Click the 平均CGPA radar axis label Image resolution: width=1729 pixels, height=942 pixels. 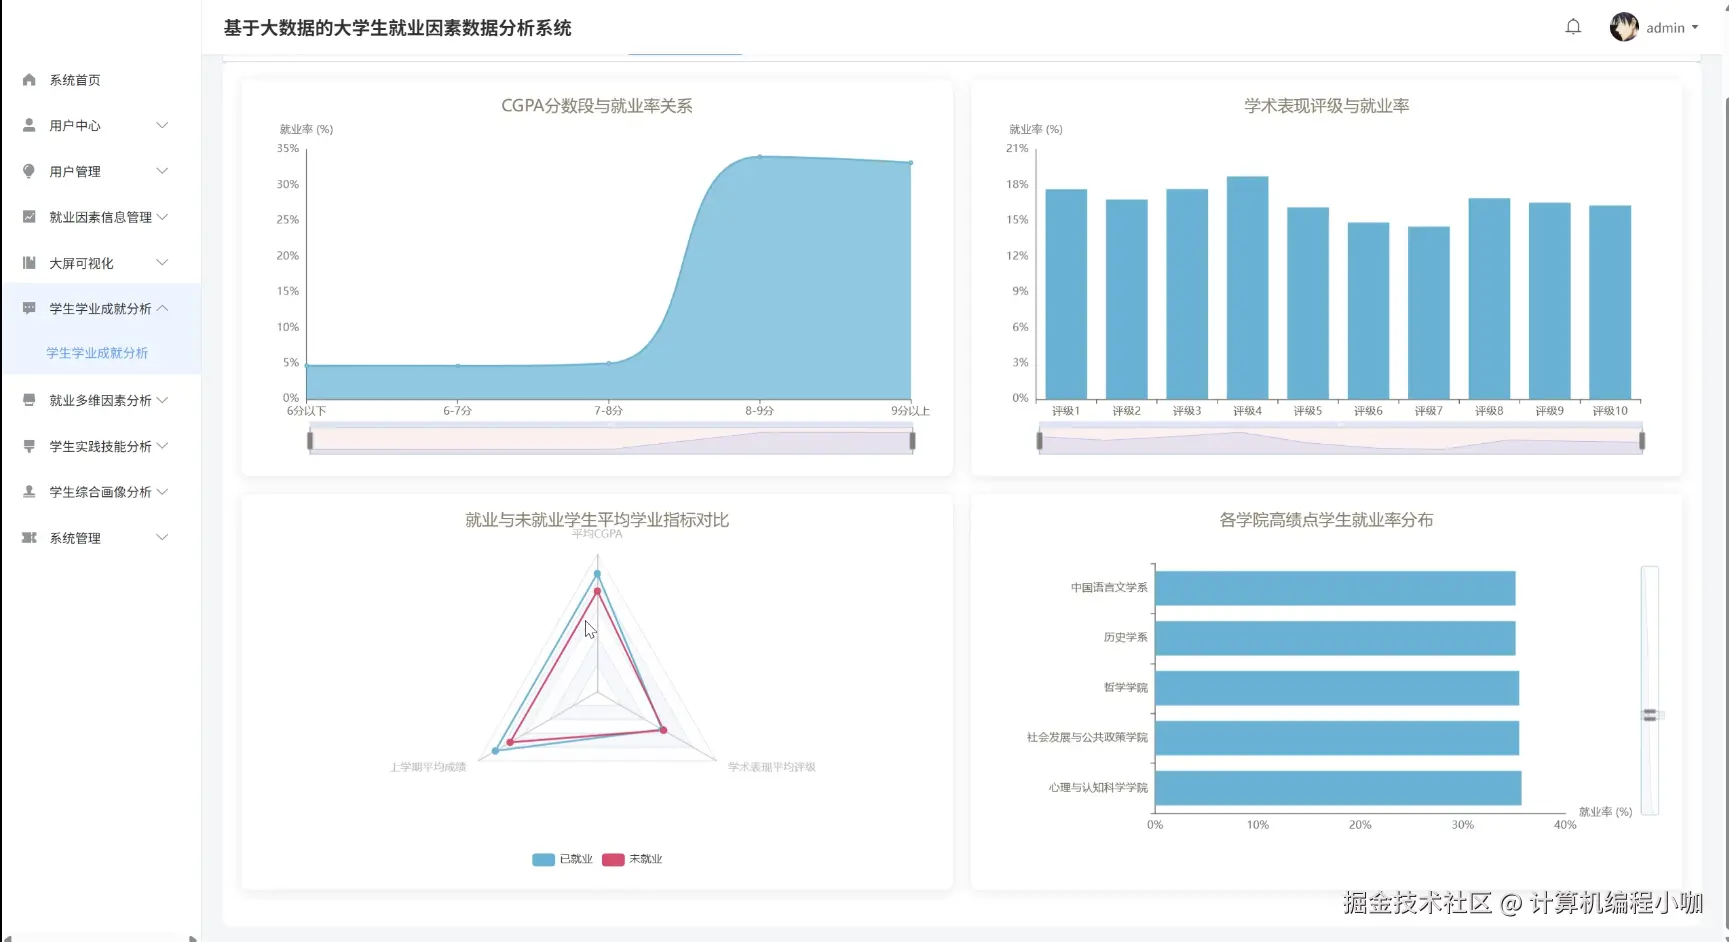tap(597, 534)
